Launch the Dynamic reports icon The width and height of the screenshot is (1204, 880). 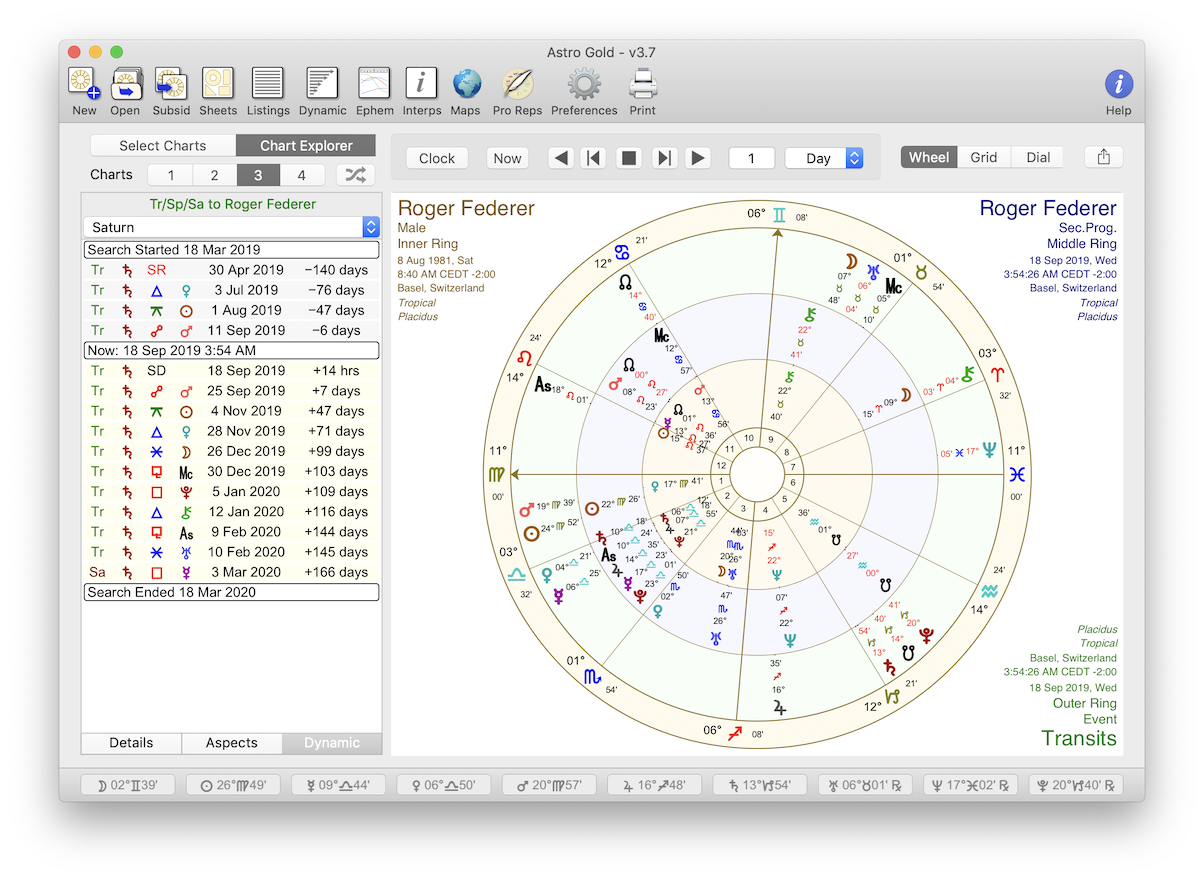[x=322, y=84]
